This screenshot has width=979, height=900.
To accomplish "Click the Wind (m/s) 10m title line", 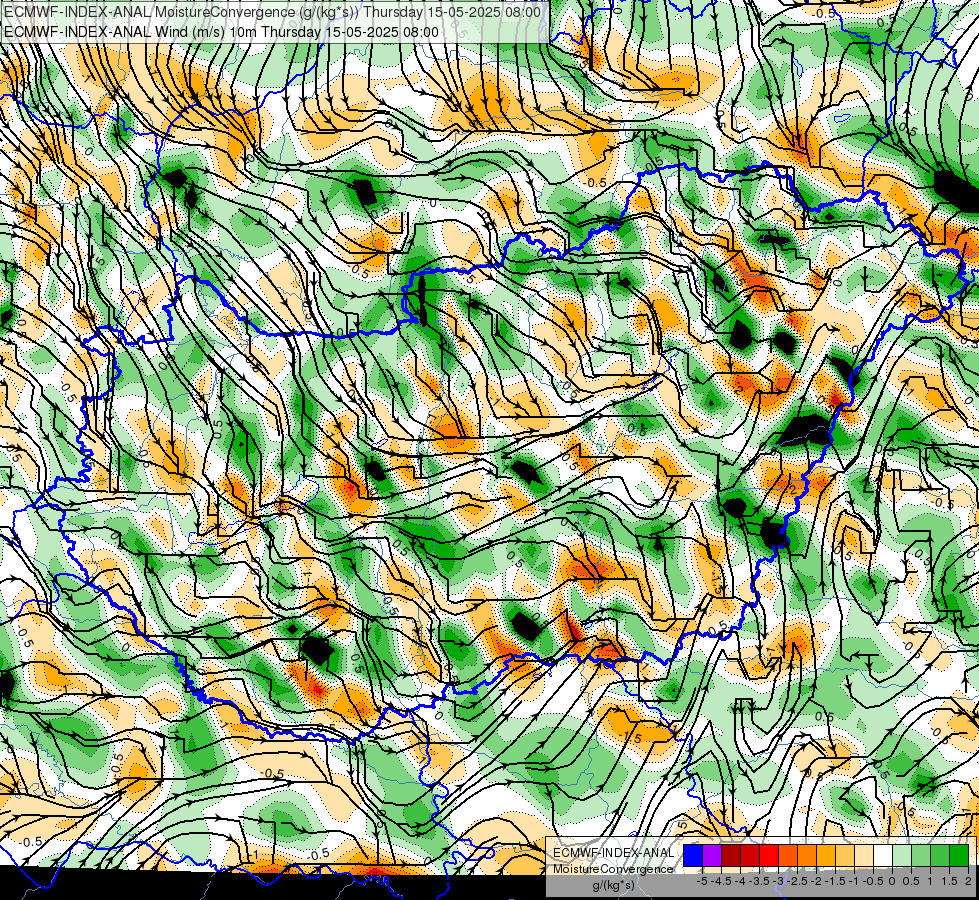I will click(221, 32).
